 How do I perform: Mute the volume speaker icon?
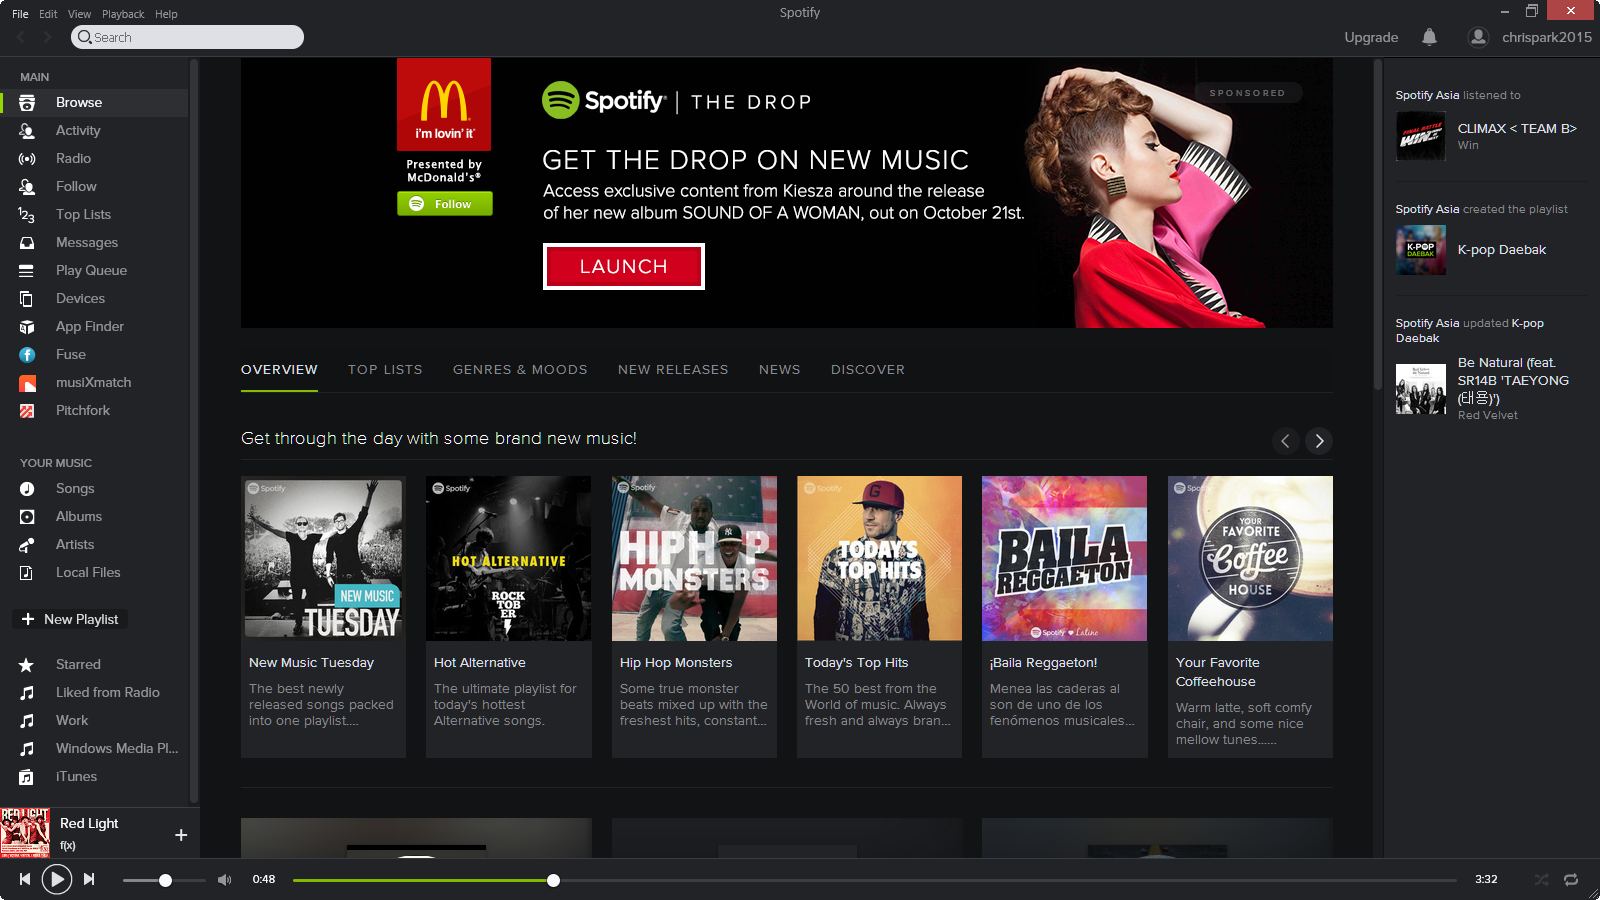point(224,880)
